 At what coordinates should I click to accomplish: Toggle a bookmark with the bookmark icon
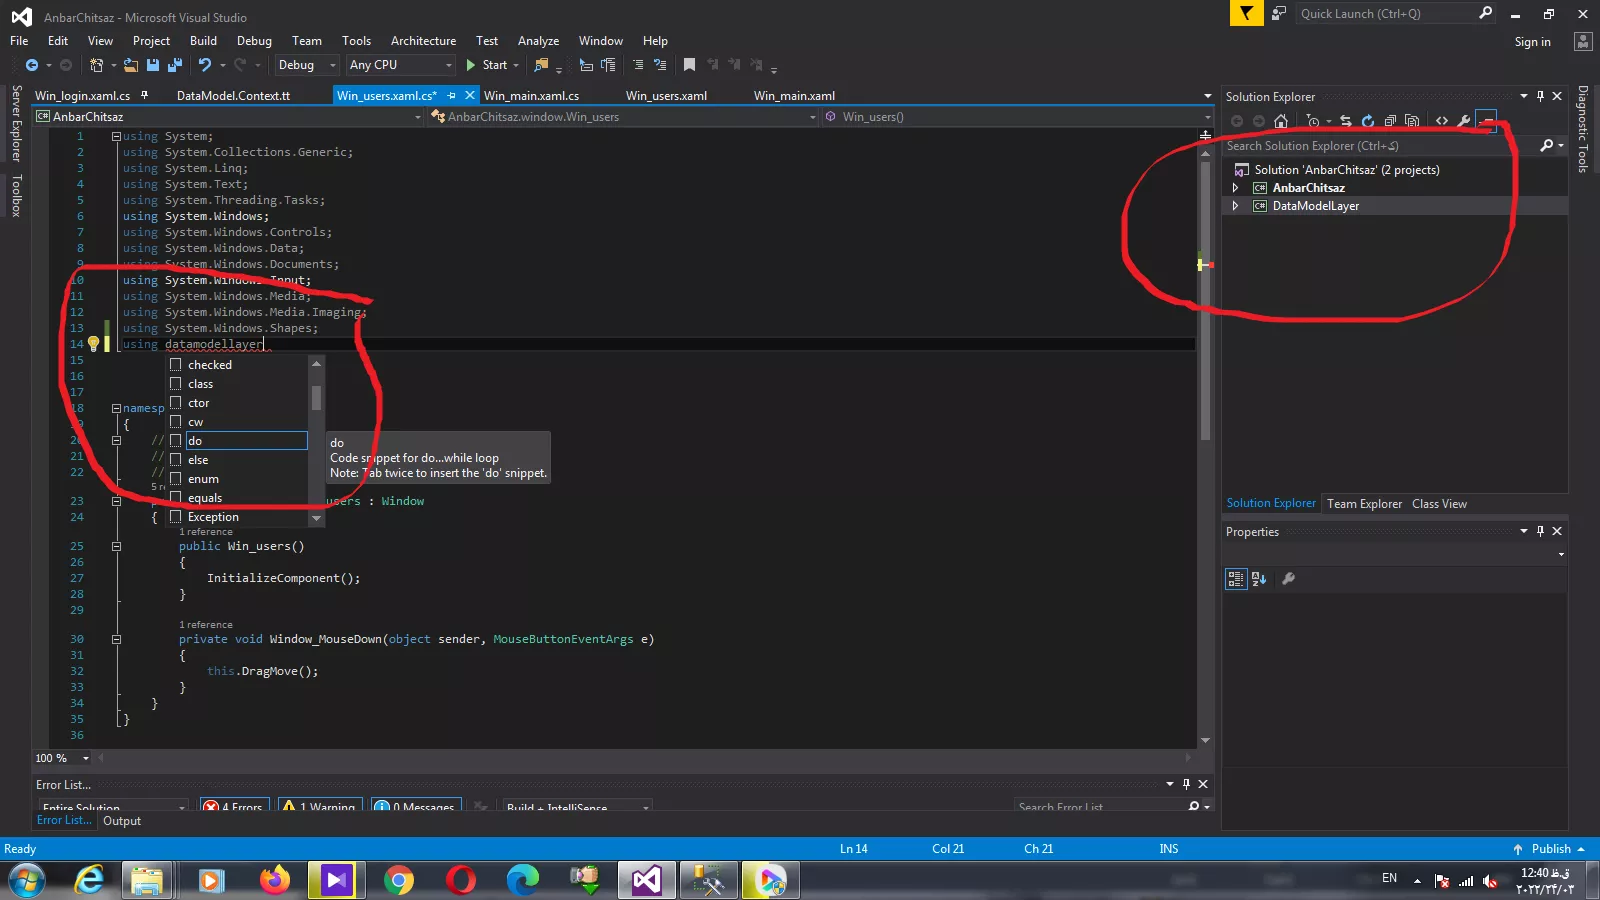(689, 65)
